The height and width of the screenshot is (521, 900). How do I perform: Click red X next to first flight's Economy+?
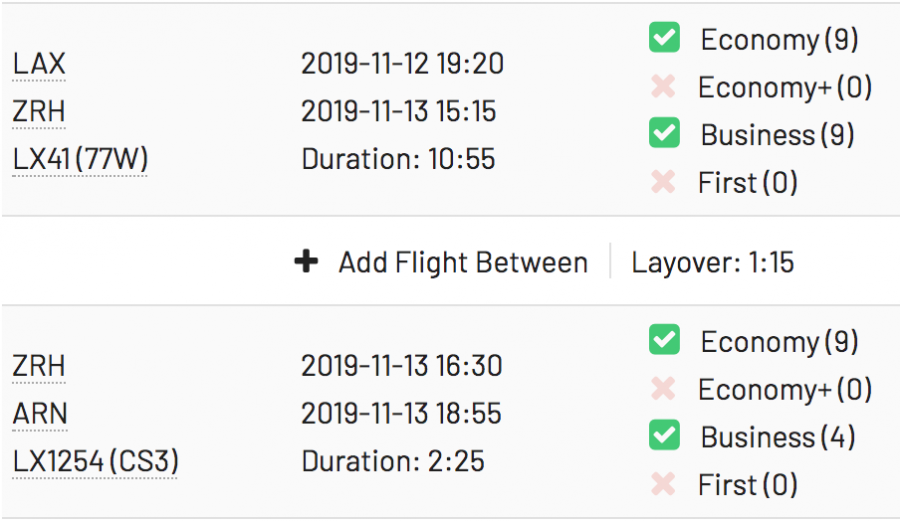pyautogui.click(x=663, y=87)
